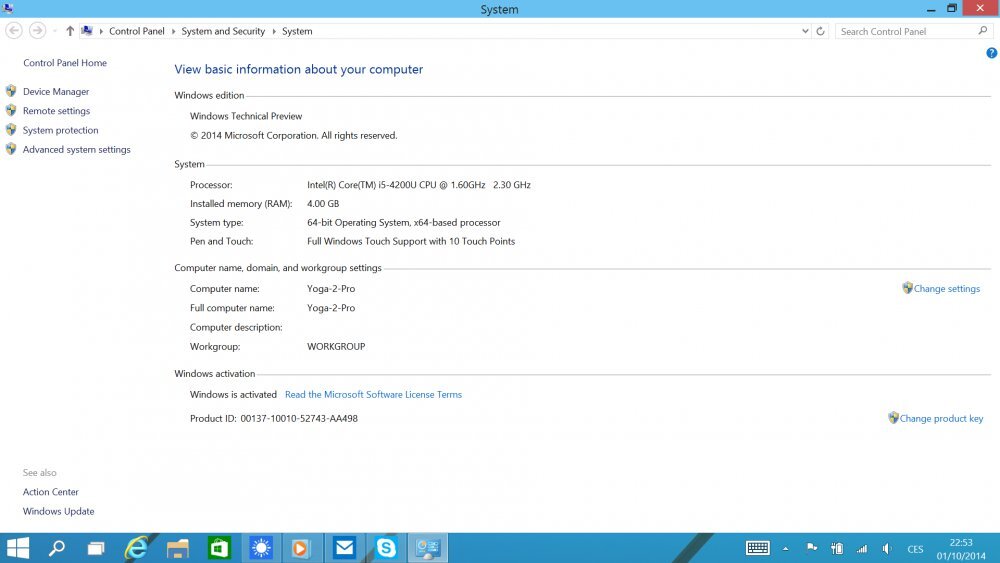
Task: Go forward with the Forward arrow
Action: 38,31
